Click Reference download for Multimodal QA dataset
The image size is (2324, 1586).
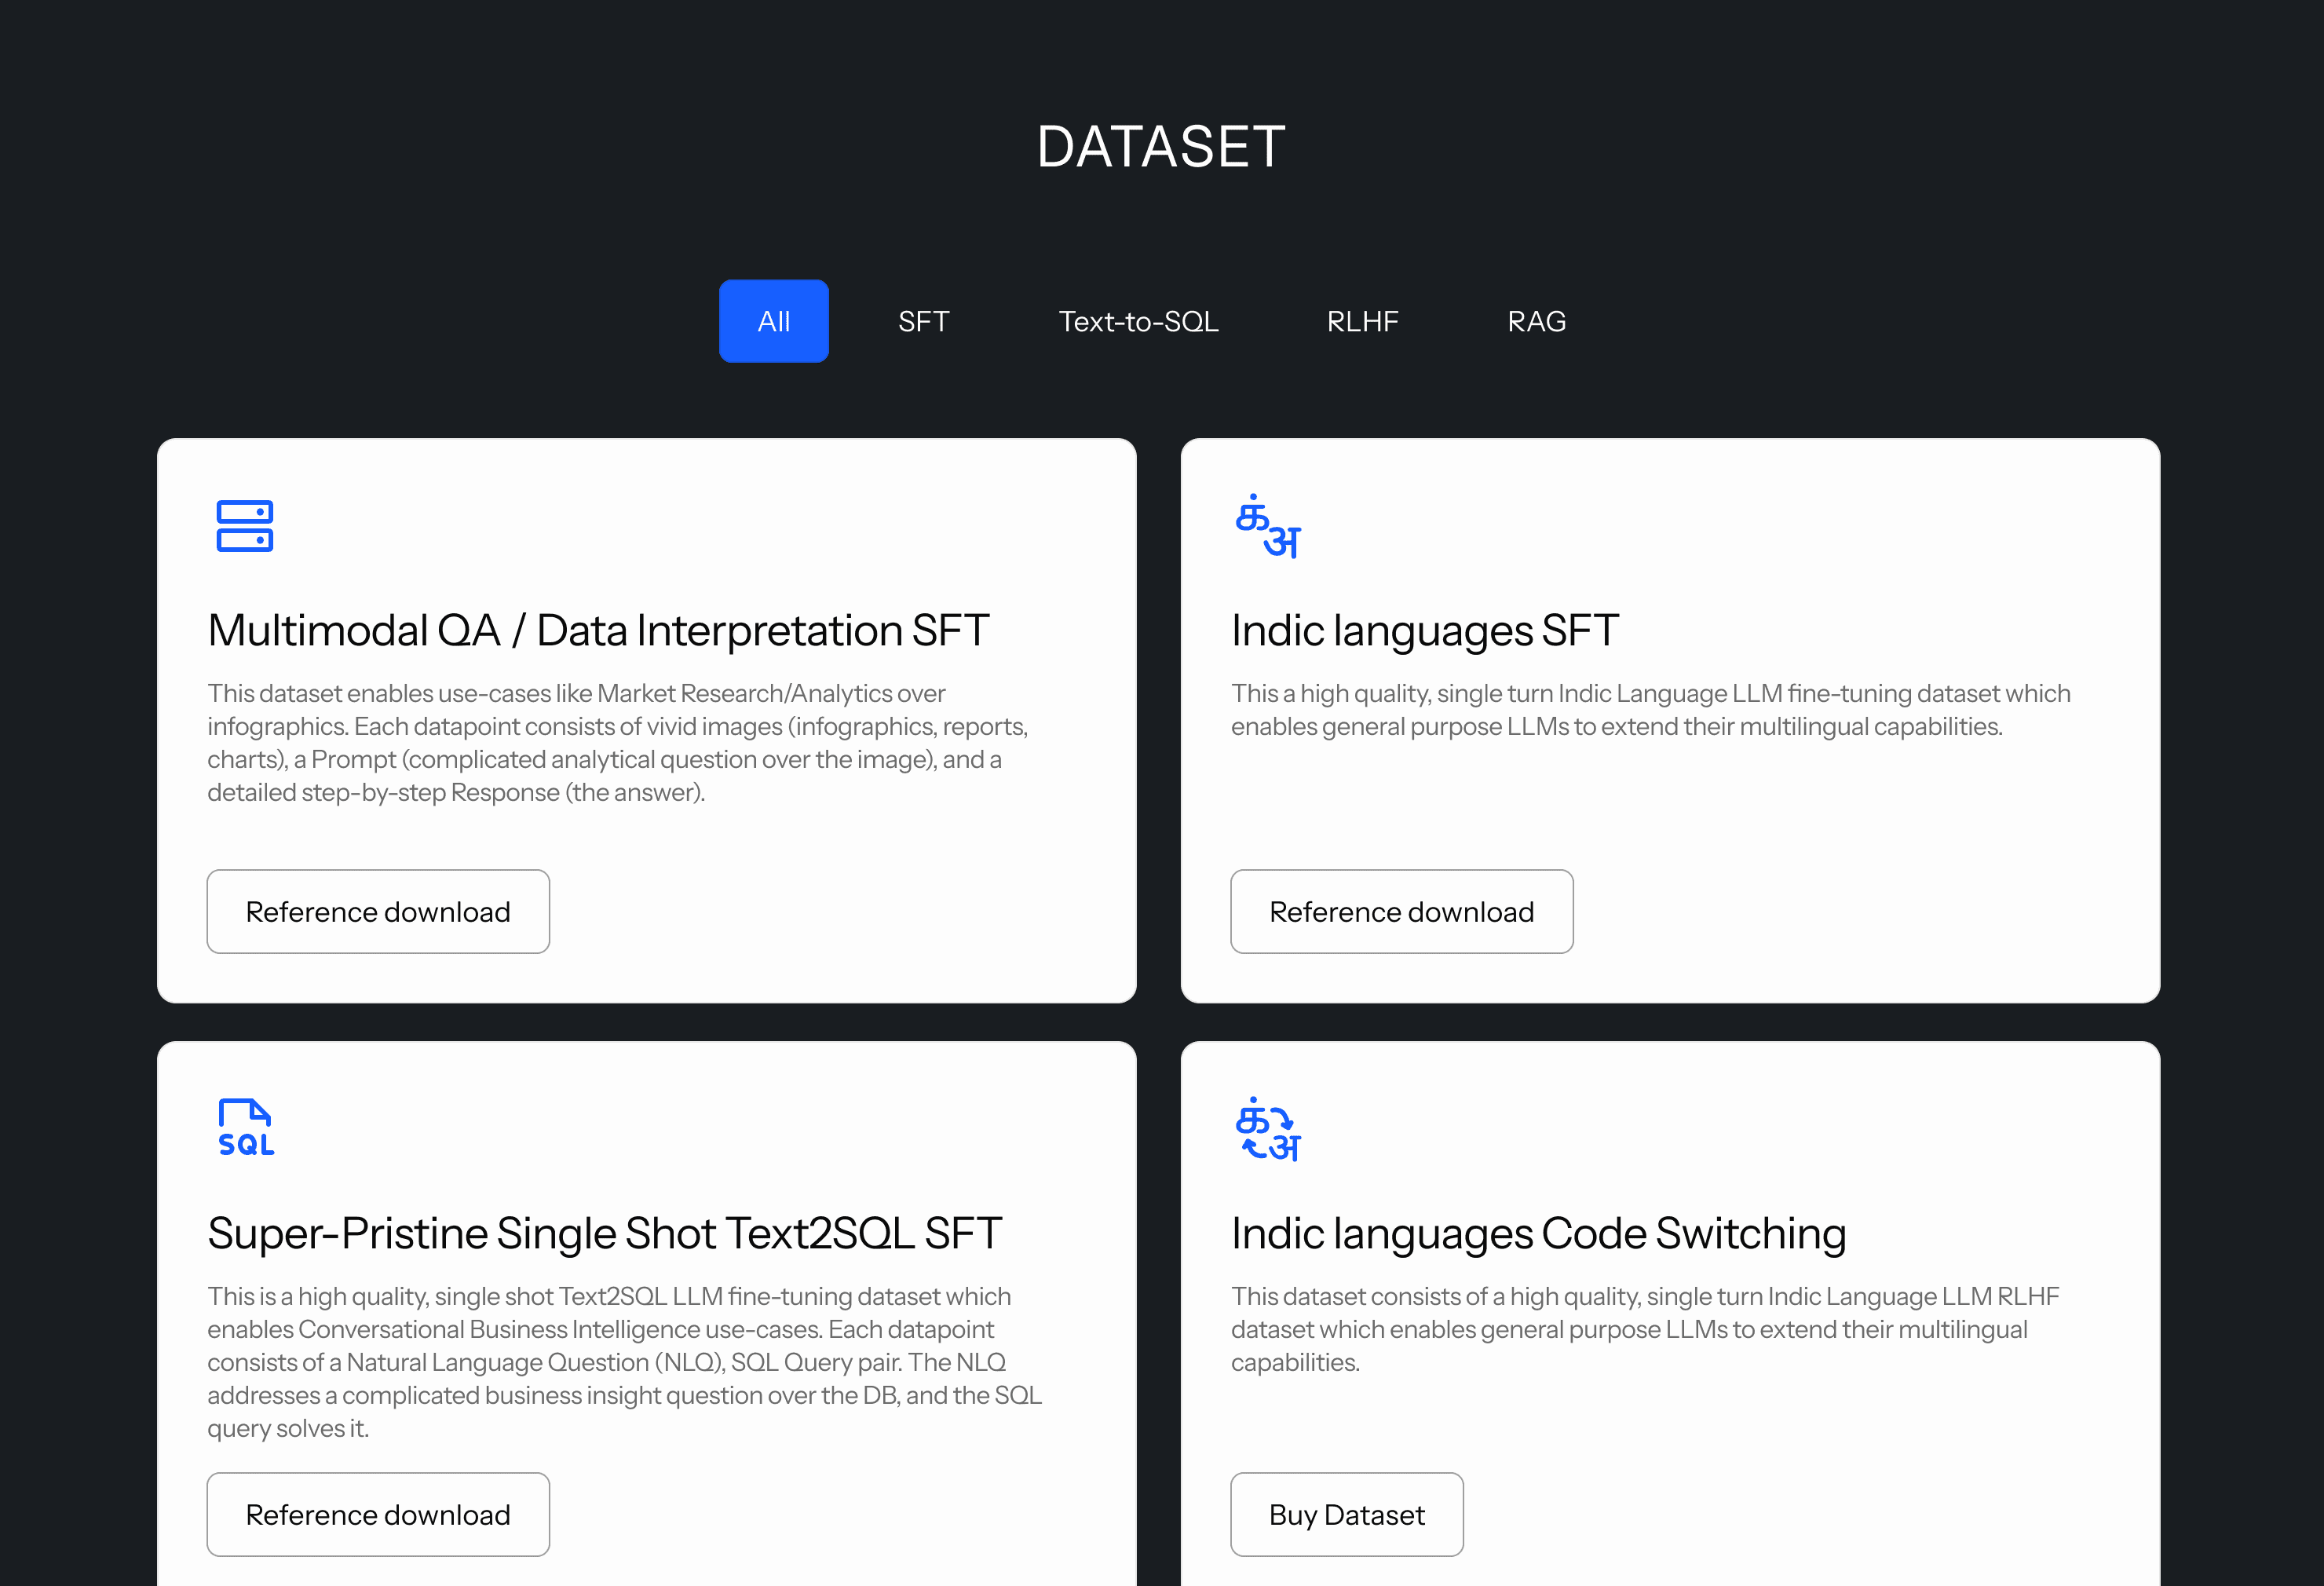[378, 911]
